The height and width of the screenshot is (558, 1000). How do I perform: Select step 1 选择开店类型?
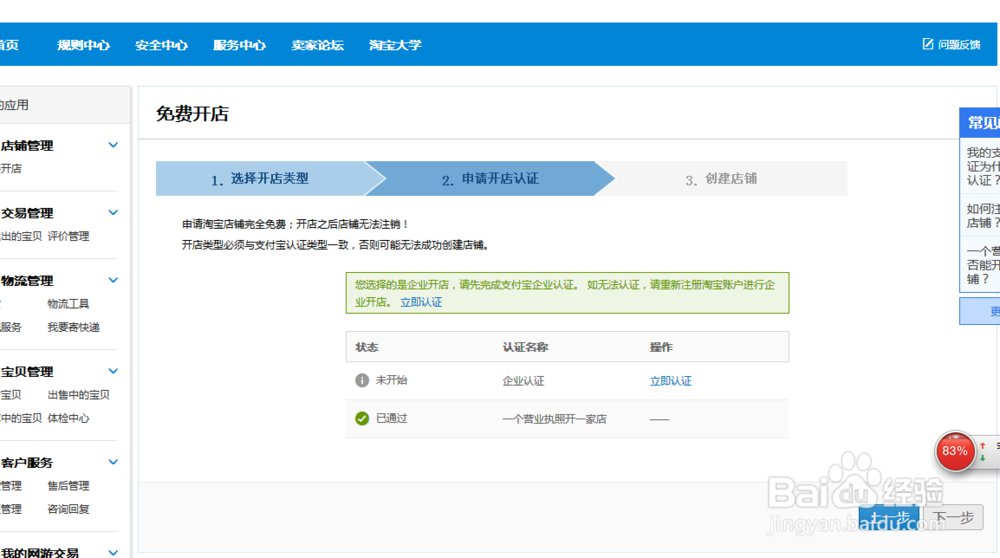pyautogui.click(x=260, y=179)
